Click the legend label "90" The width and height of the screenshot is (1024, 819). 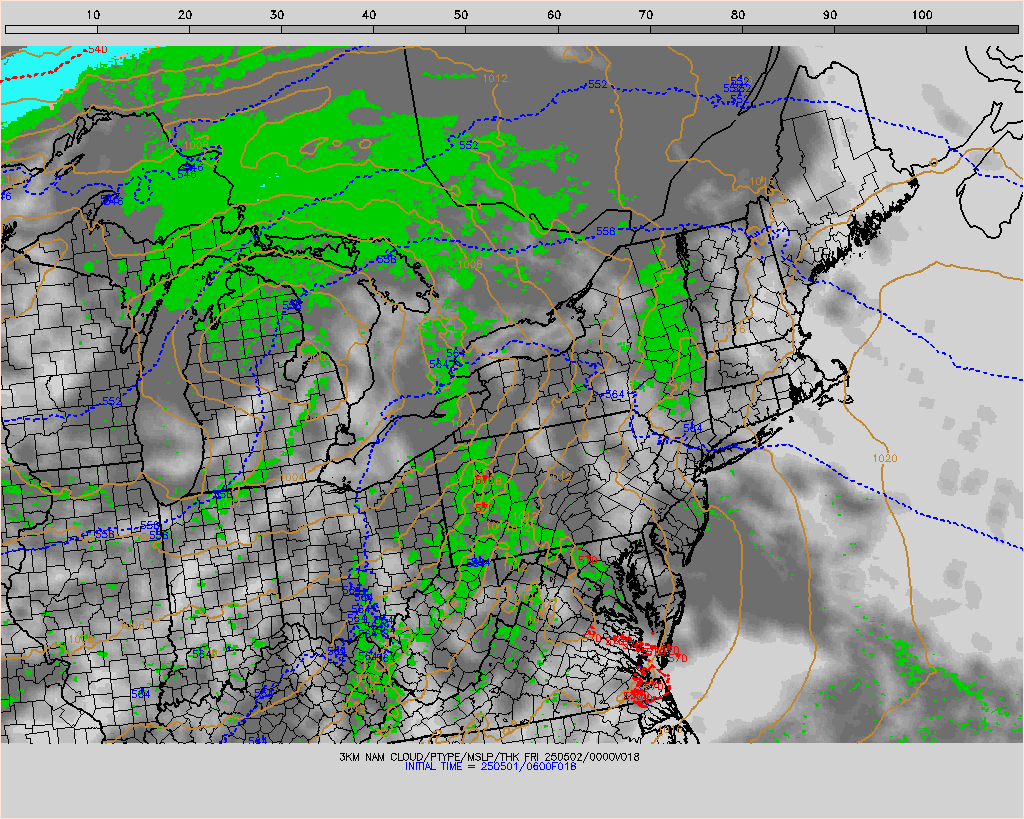(x=830, y=14)
